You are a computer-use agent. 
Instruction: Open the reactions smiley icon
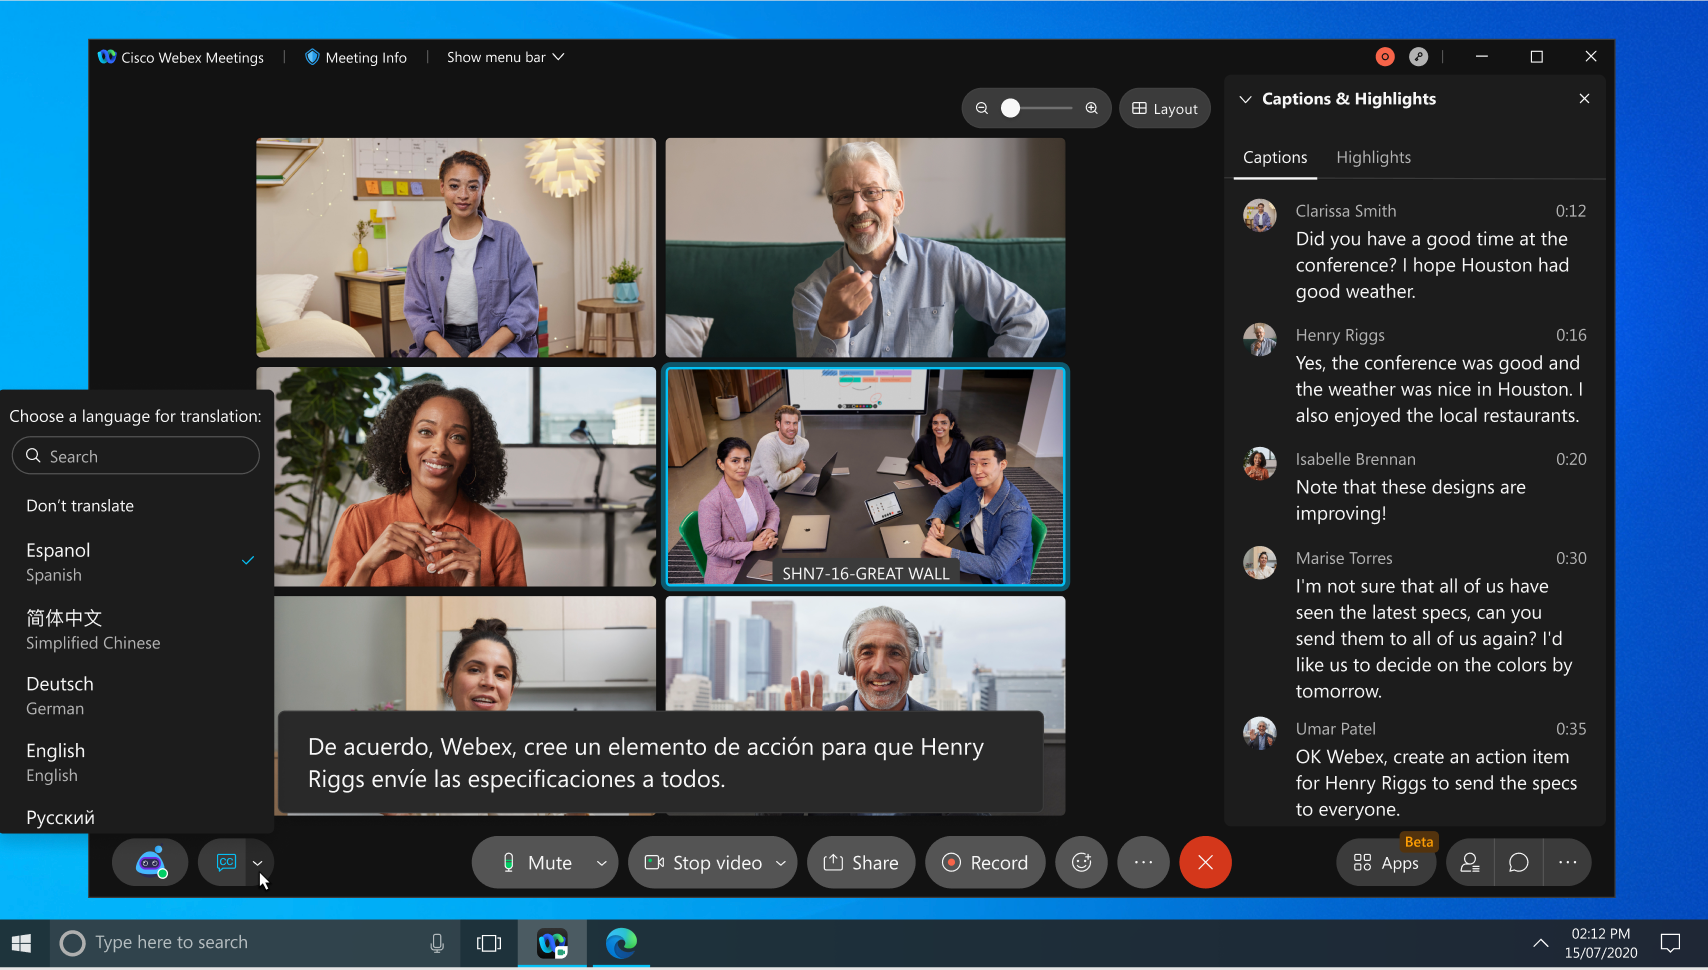(1082, 862)
